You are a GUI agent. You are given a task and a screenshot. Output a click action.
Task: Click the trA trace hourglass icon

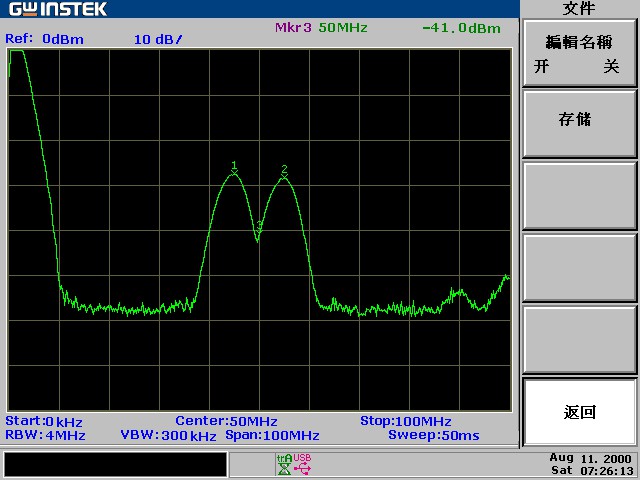pos(284,464)
